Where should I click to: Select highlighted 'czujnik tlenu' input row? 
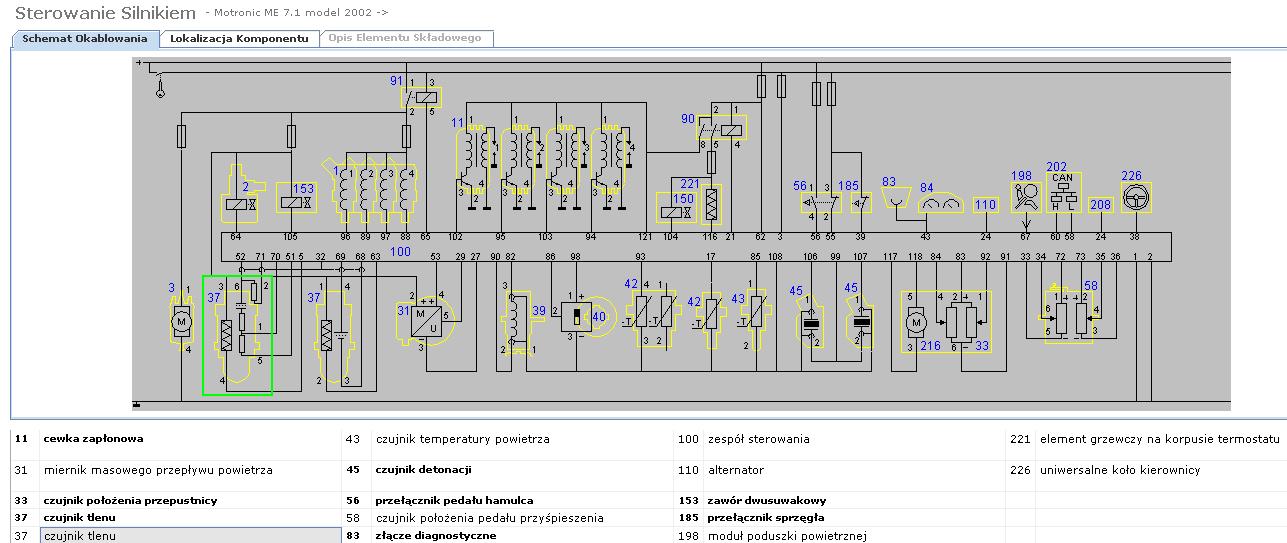point(190,536)
